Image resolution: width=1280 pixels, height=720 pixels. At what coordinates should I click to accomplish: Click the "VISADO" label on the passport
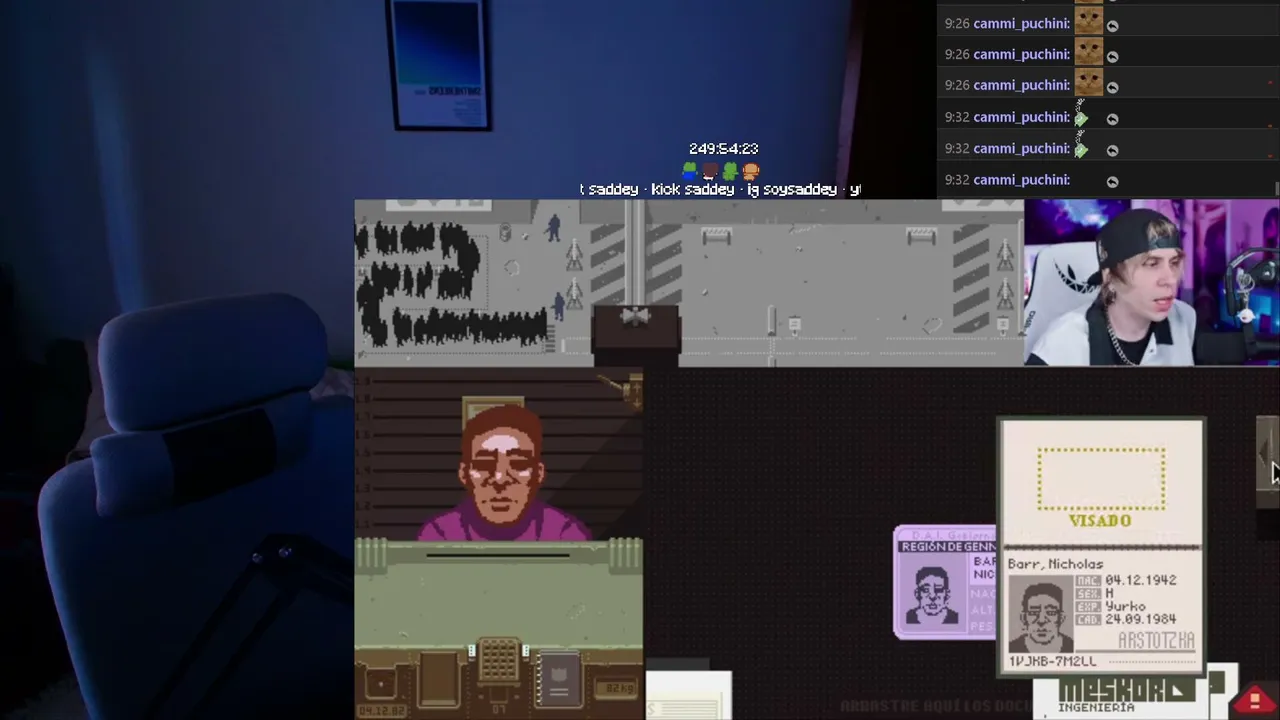1100,521
